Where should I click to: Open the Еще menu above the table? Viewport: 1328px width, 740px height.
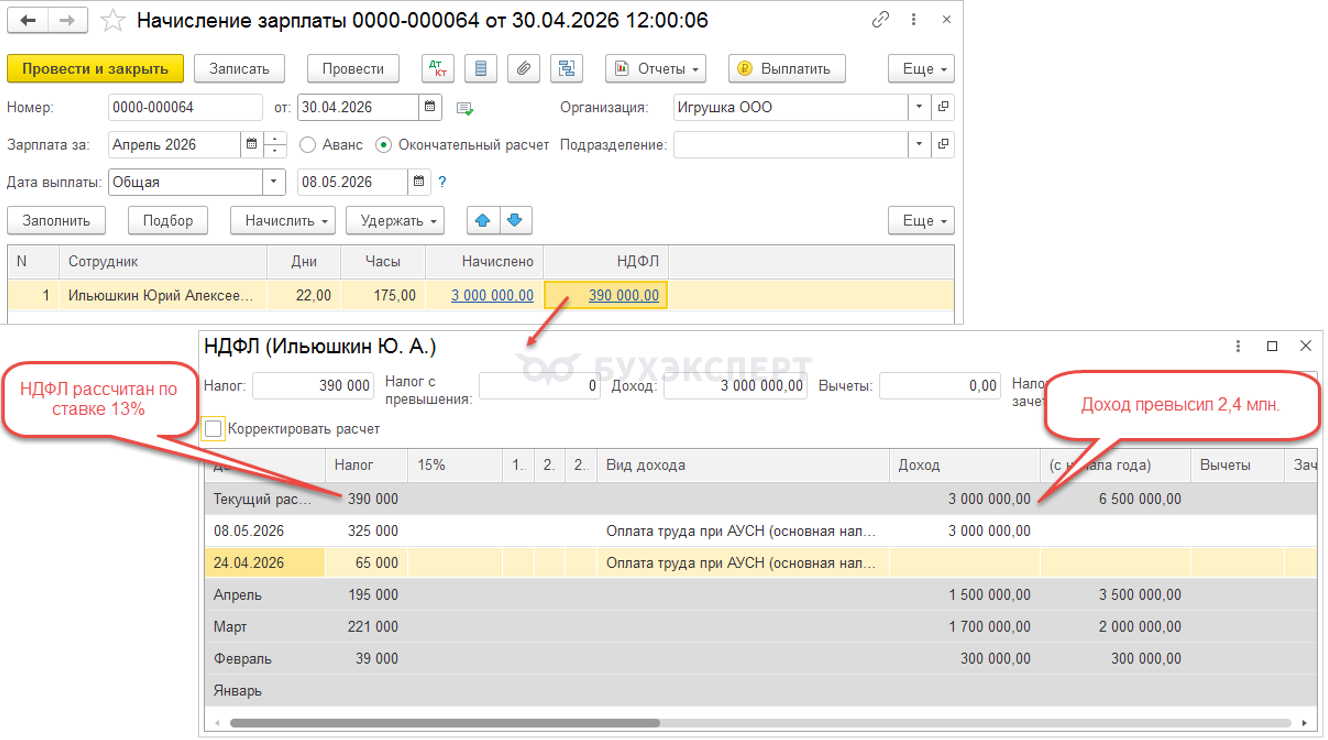click(921, 220)
